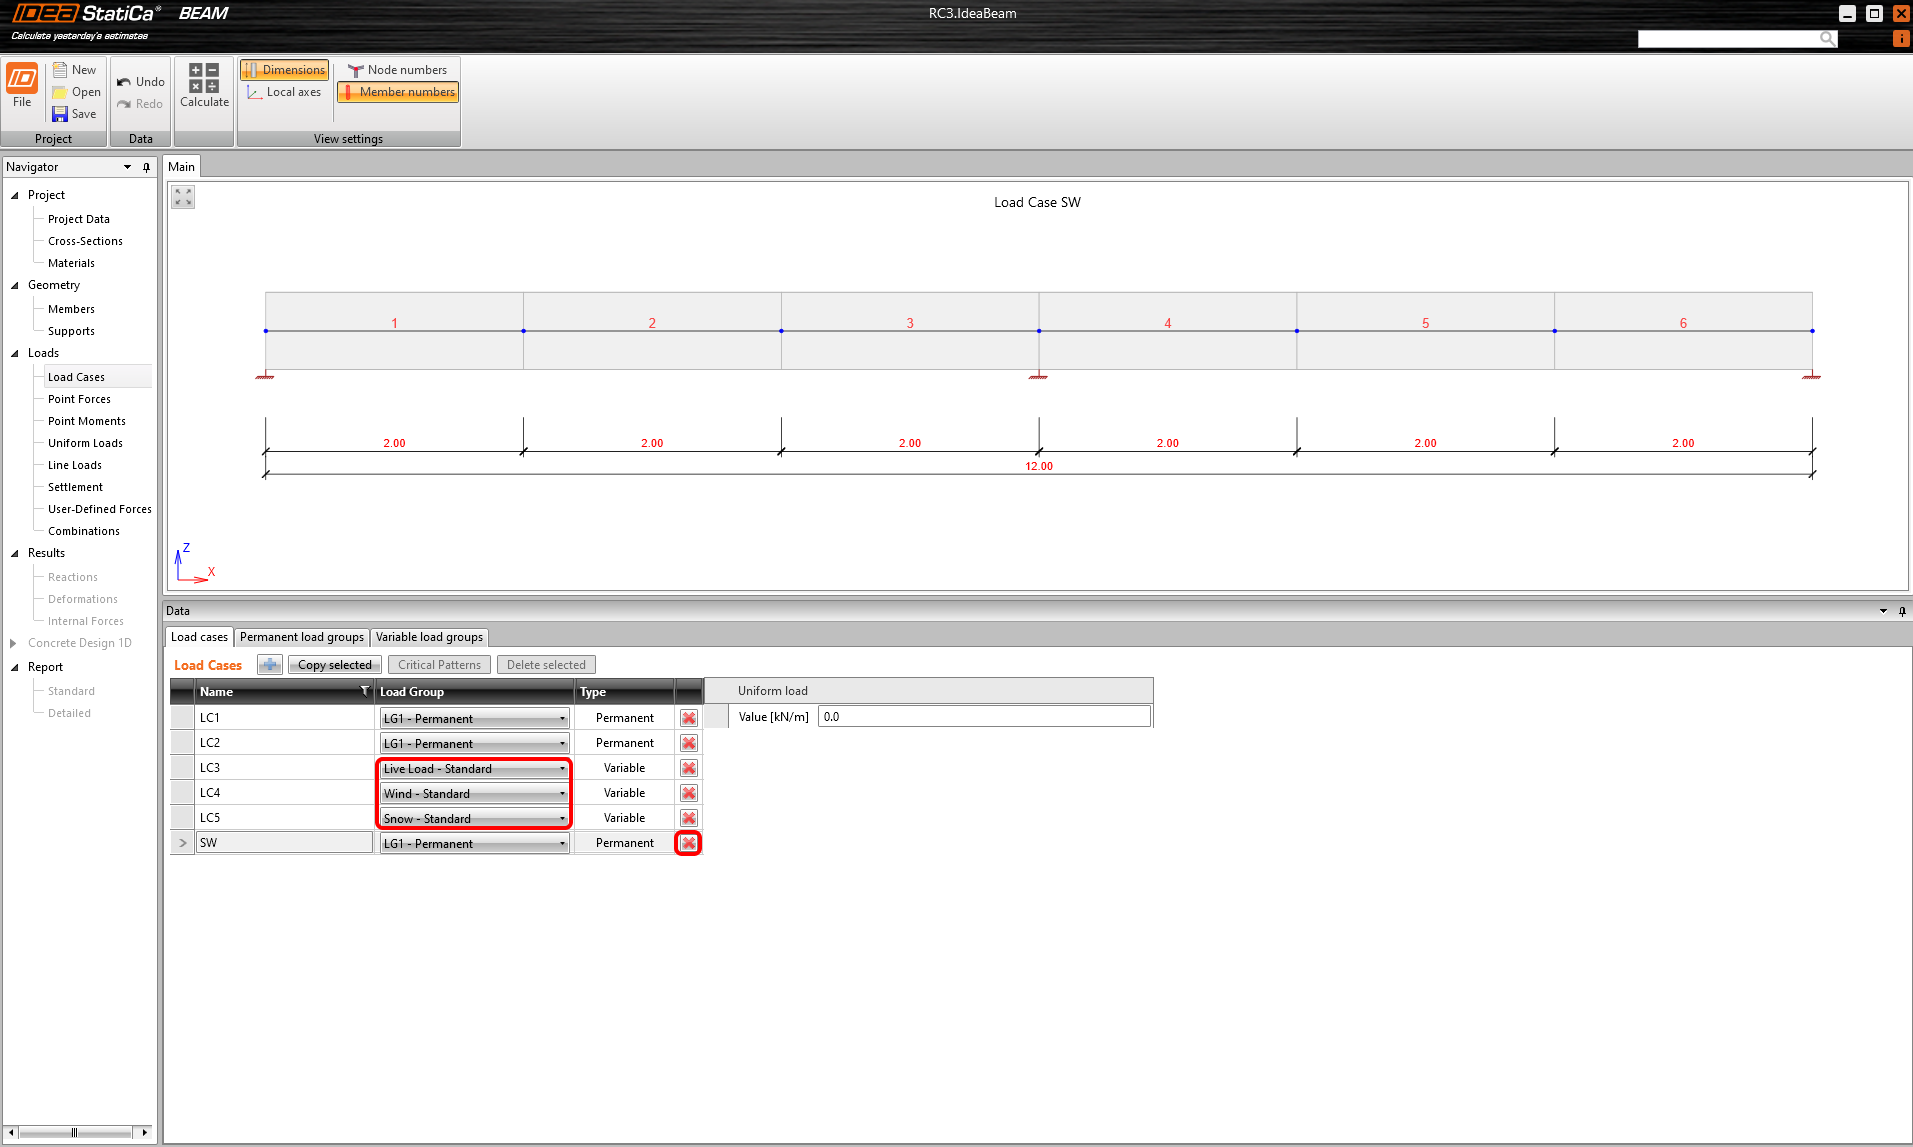This screenshot has width=1913, height=1147.
Task: Save the current project
Action: (75, 114)
